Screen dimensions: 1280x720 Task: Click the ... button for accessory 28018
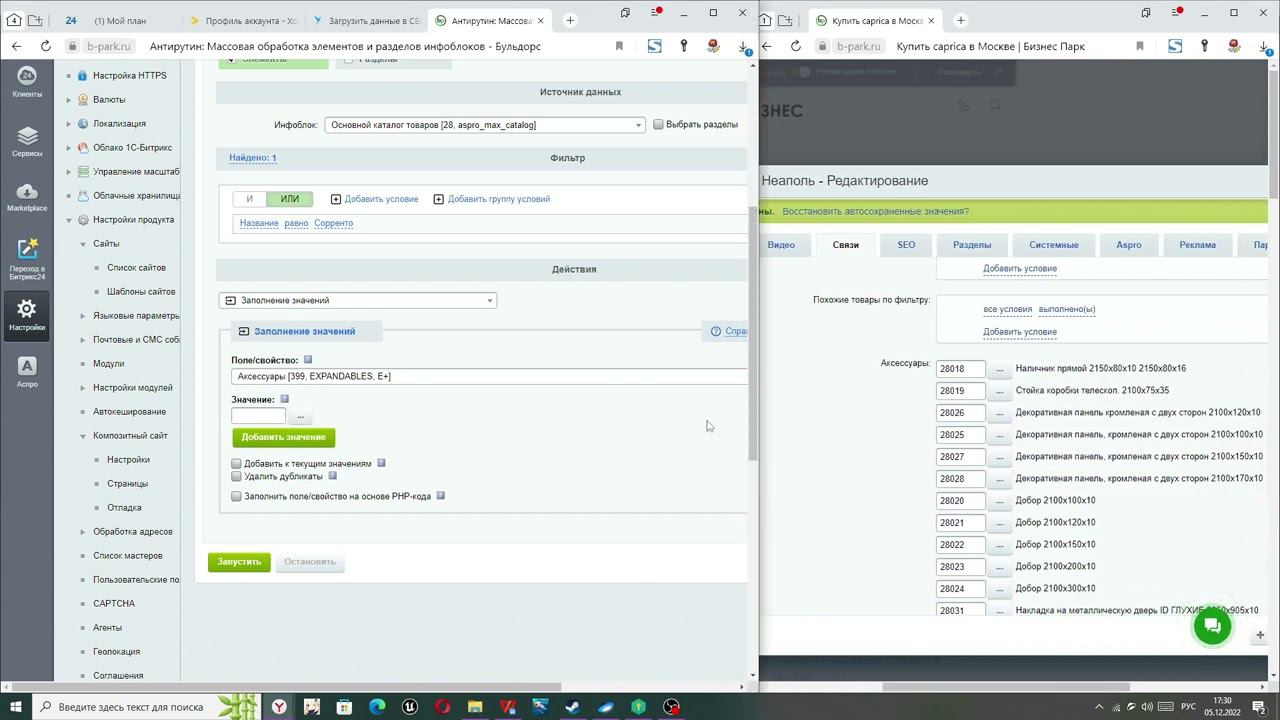[x=999, y=369]
